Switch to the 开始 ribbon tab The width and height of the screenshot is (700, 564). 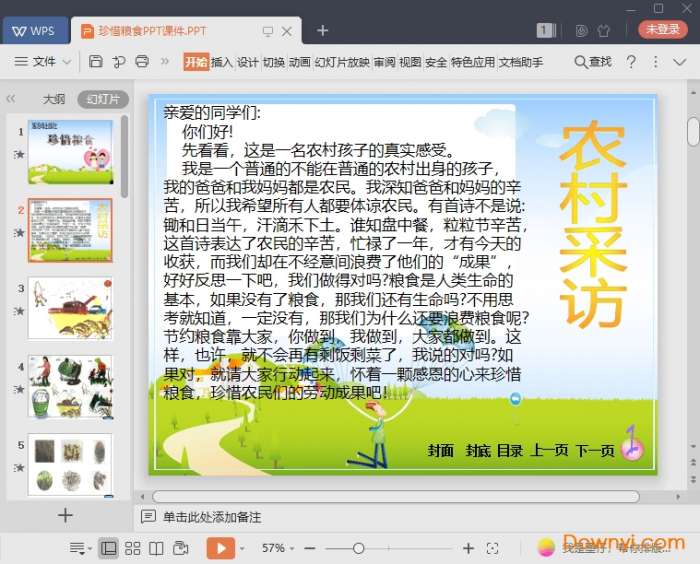point(196,62)
